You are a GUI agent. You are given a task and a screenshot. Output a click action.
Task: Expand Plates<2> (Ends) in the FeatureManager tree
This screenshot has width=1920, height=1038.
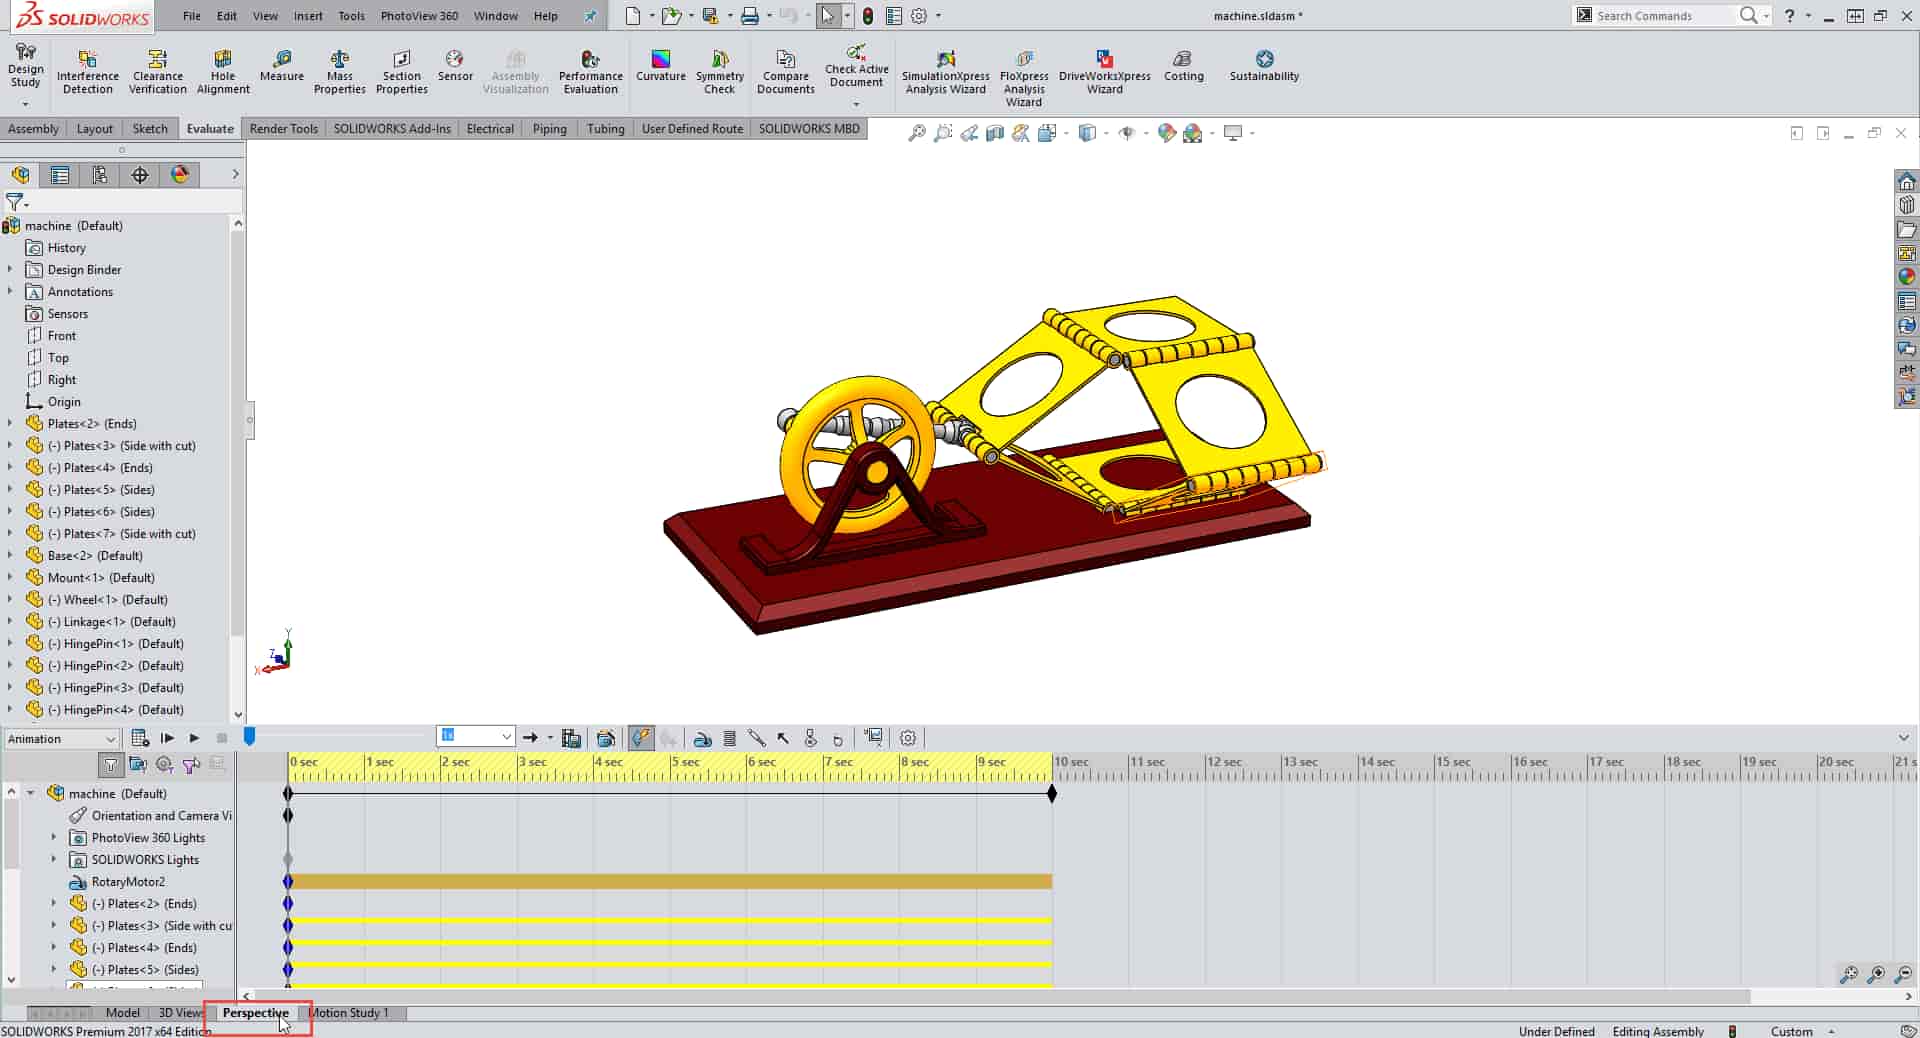point(10,423)
